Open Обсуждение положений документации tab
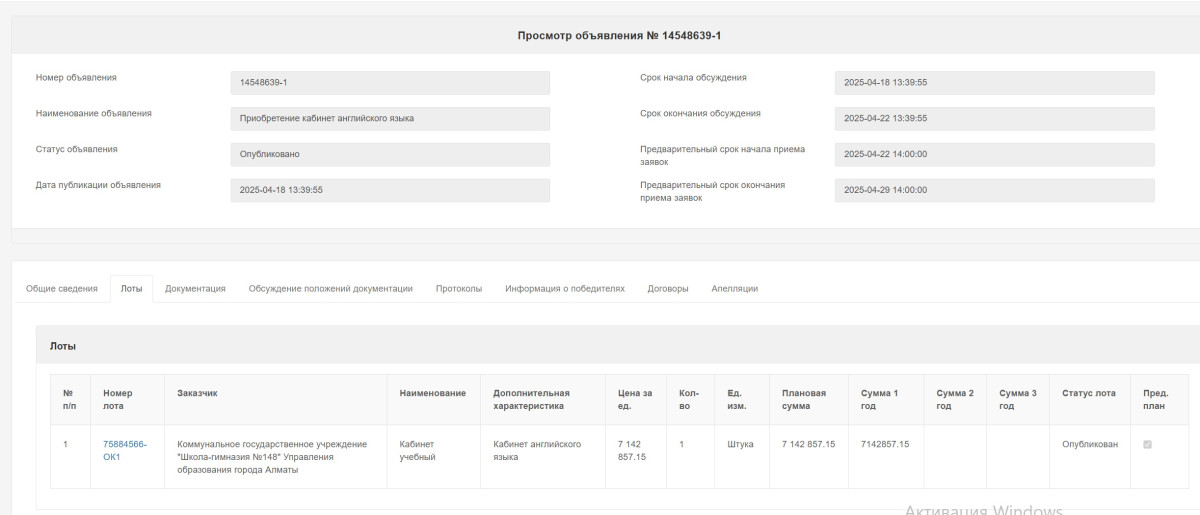 pyautogui.click(x=330, y=288)
